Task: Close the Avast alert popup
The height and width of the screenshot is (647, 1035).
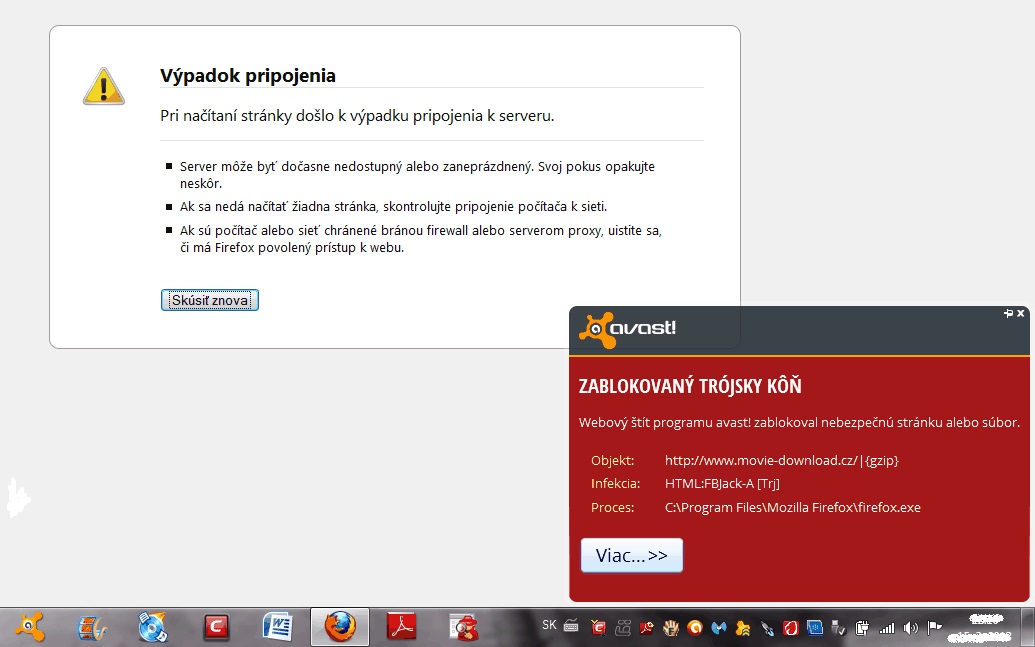Action: pos(1020,313)
